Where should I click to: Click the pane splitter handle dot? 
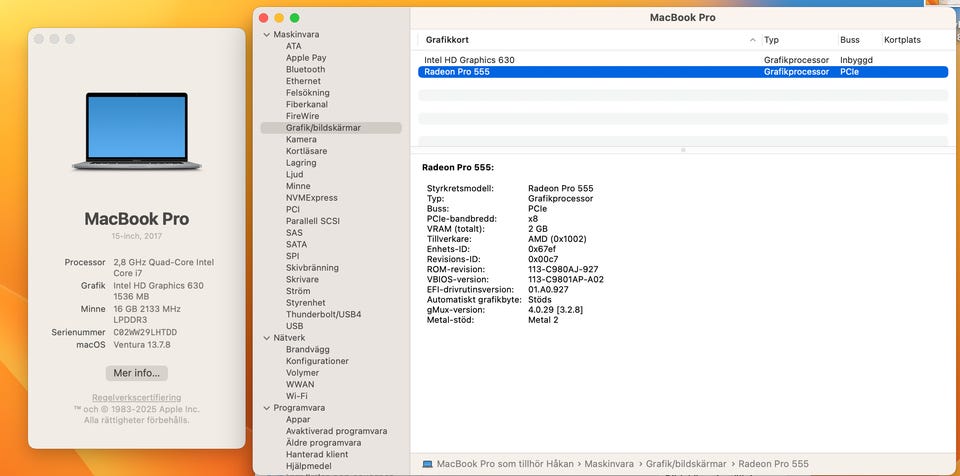683,150
